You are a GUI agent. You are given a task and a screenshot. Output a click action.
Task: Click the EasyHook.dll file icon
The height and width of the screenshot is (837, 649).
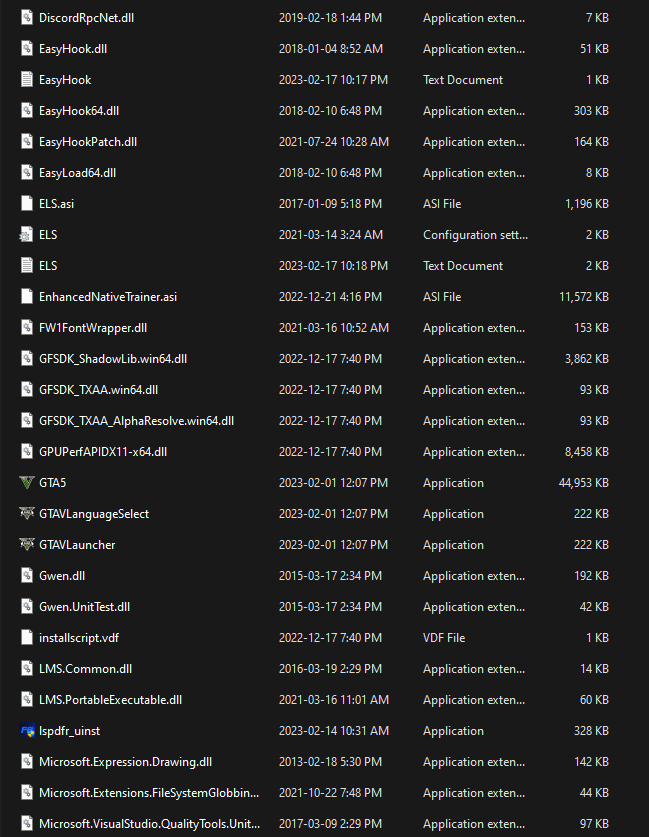click(27, 49)
